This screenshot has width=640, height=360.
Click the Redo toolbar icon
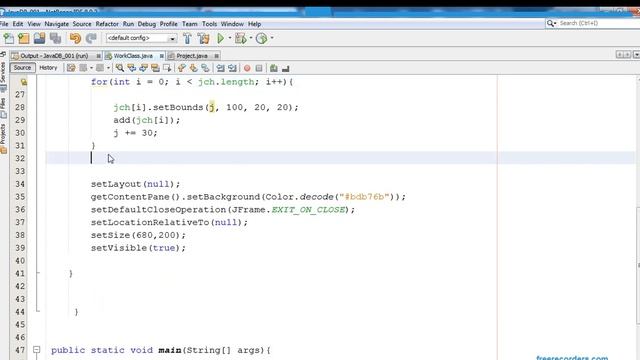click(91, 38)
